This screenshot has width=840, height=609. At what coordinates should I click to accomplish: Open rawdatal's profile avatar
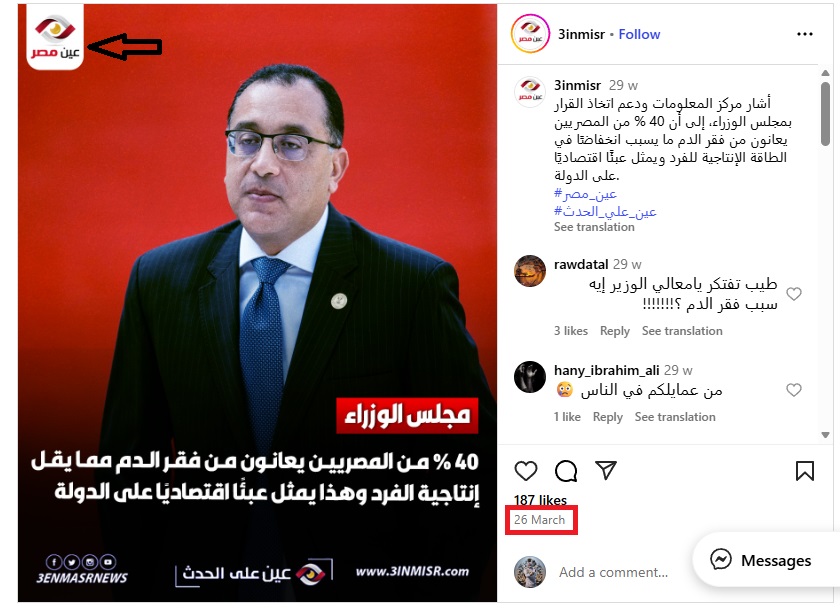(530, 270)
